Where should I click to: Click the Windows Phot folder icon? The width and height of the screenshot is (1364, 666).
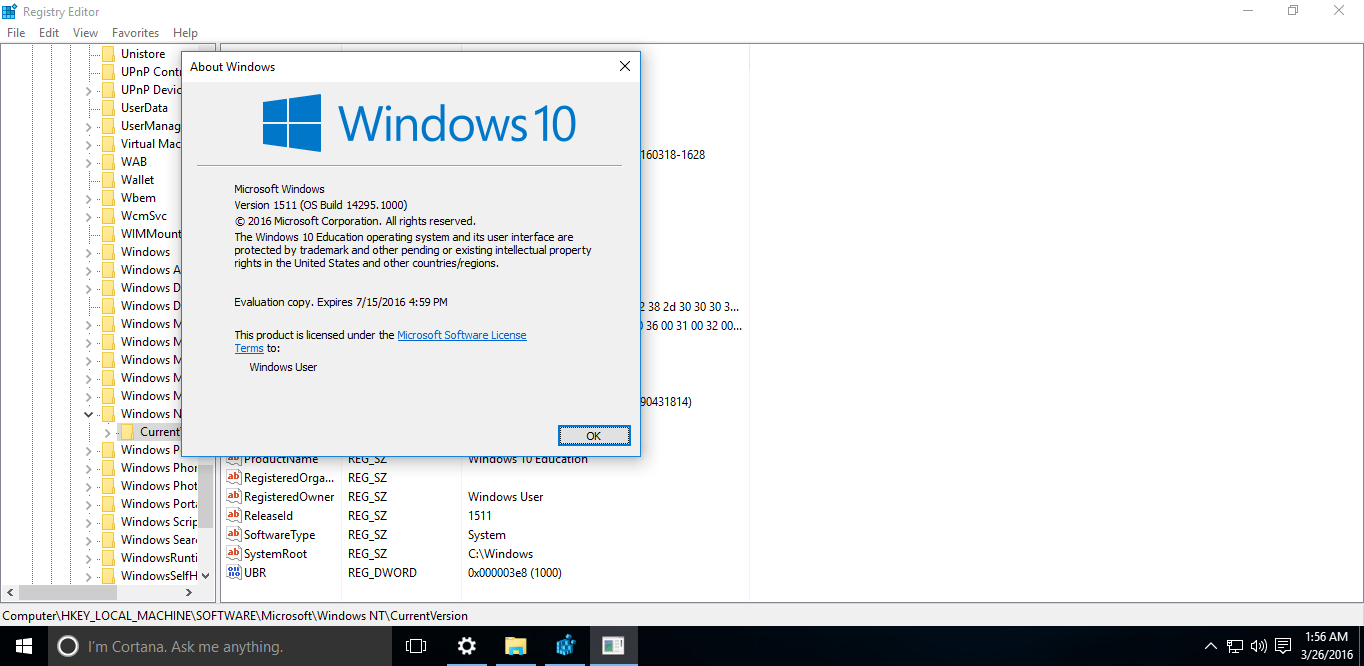coord(108,486)
